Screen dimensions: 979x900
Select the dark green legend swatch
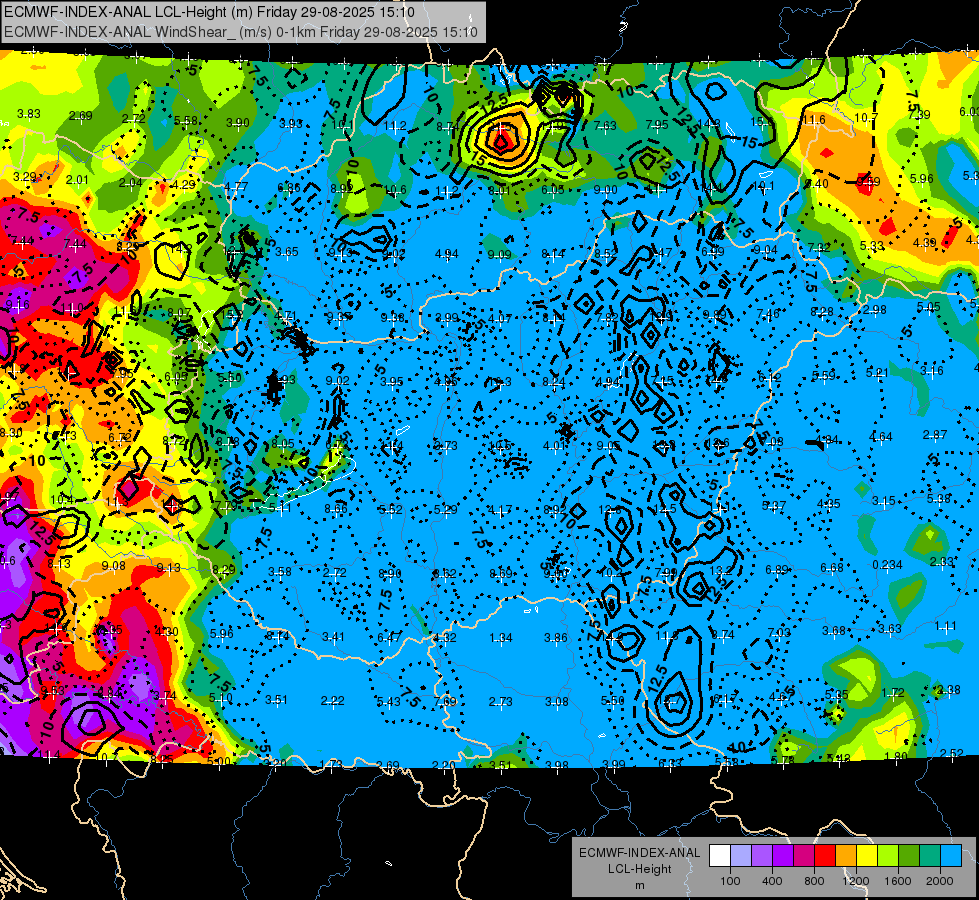coord(908,856)
